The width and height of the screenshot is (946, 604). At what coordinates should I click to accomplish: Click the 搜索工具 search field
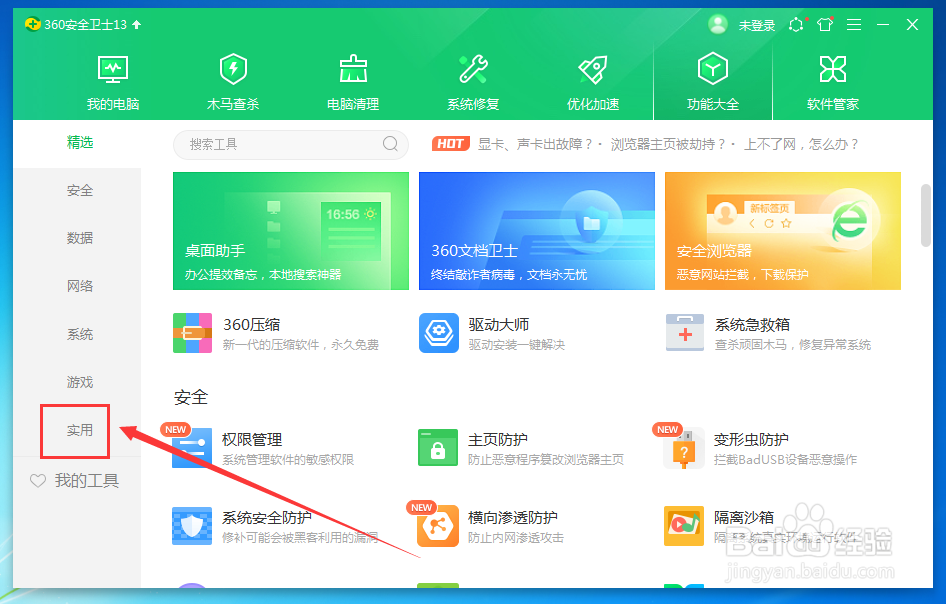pyautogui.click(x=290, y=144)
